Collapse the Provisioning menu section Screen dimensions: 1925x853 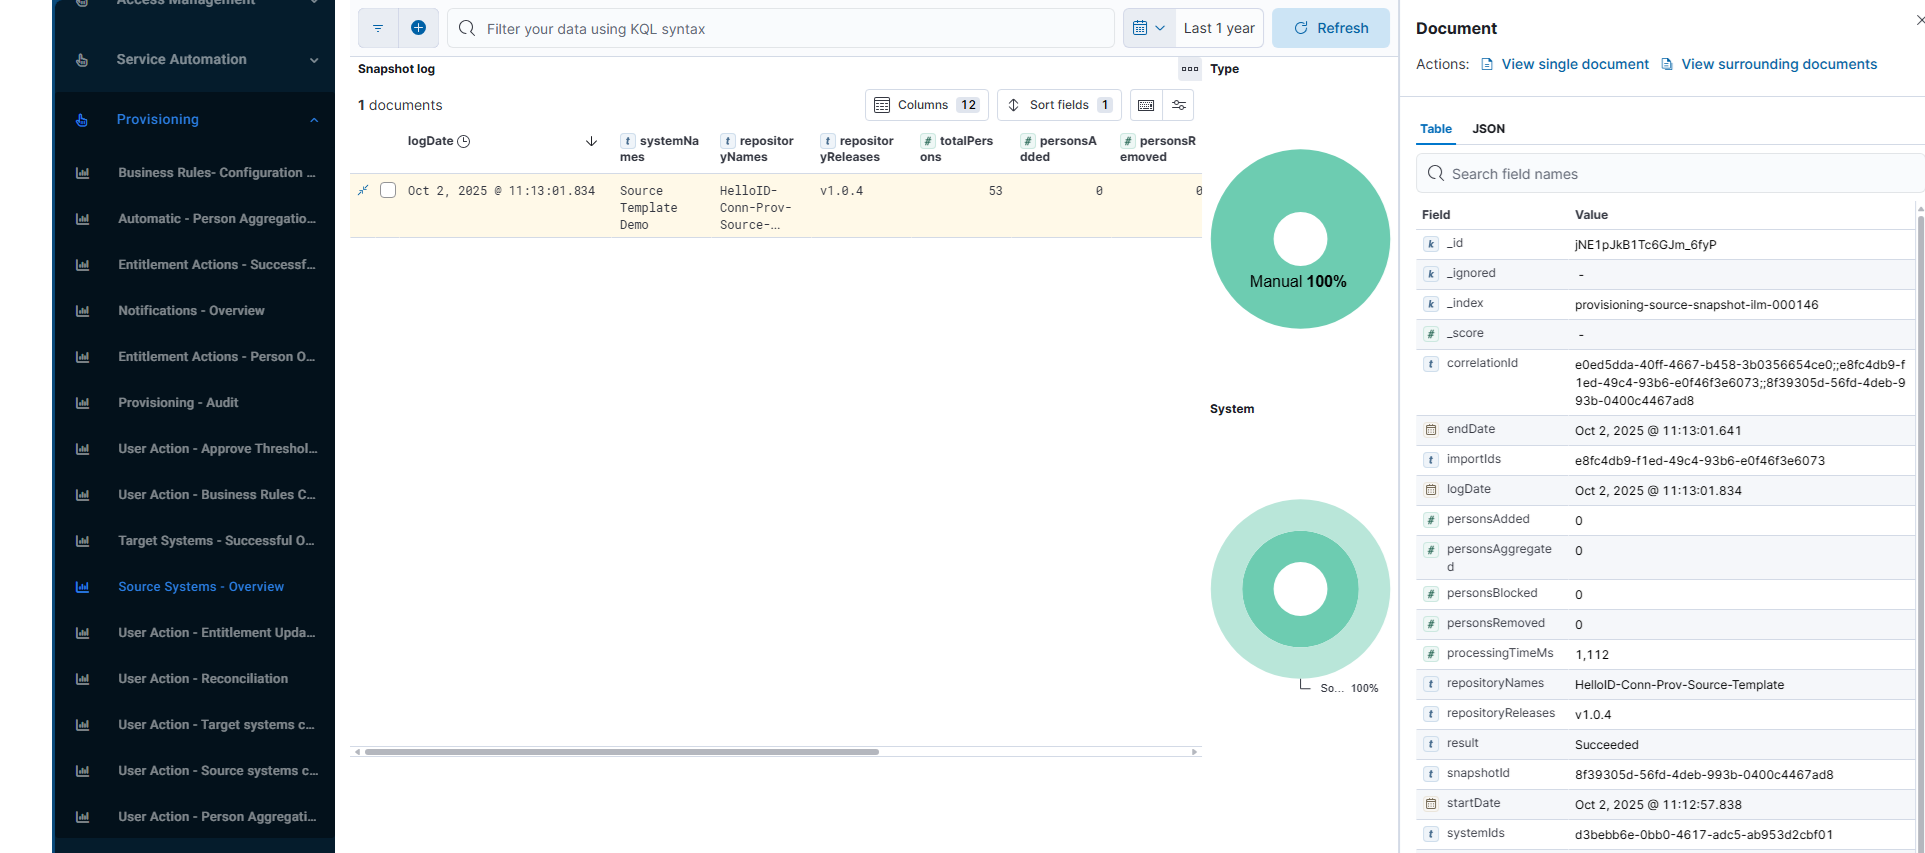[x=195, y=120]
